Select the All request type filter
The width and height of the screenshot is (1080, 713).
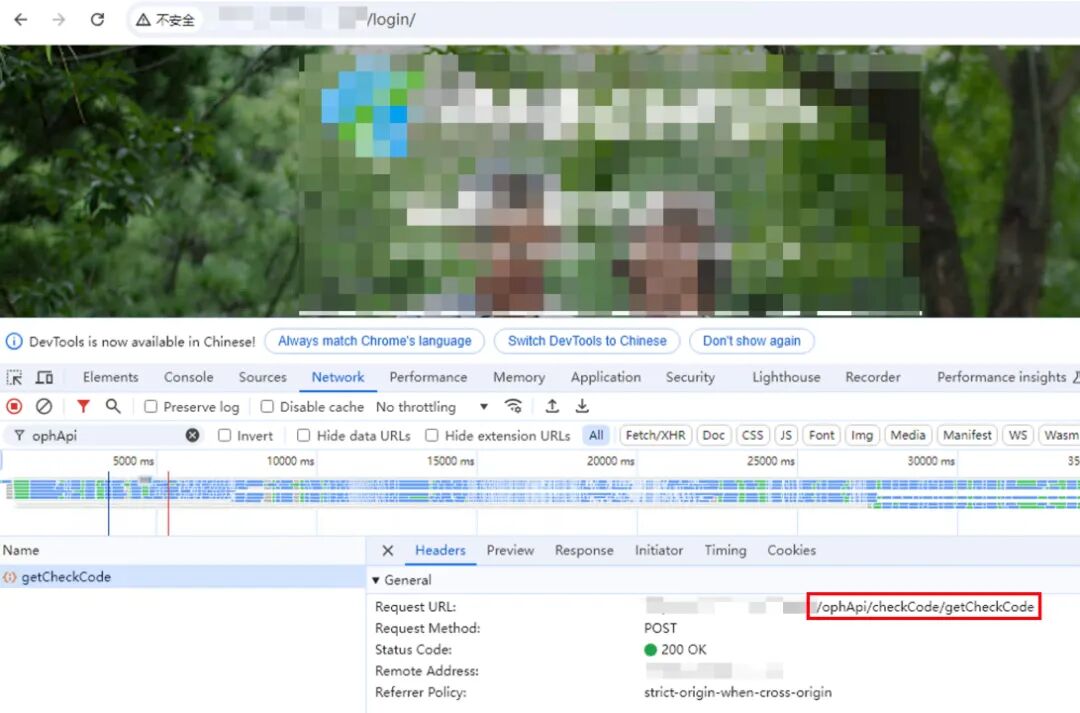[596, 435]
